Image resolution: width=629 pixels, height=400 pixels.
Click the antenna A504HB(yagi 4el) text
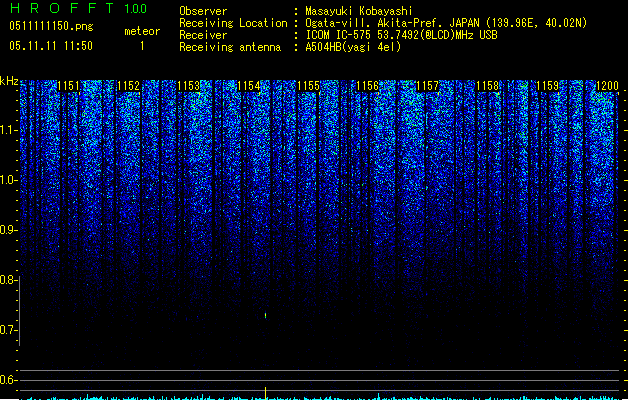click(x=353, y=47)
